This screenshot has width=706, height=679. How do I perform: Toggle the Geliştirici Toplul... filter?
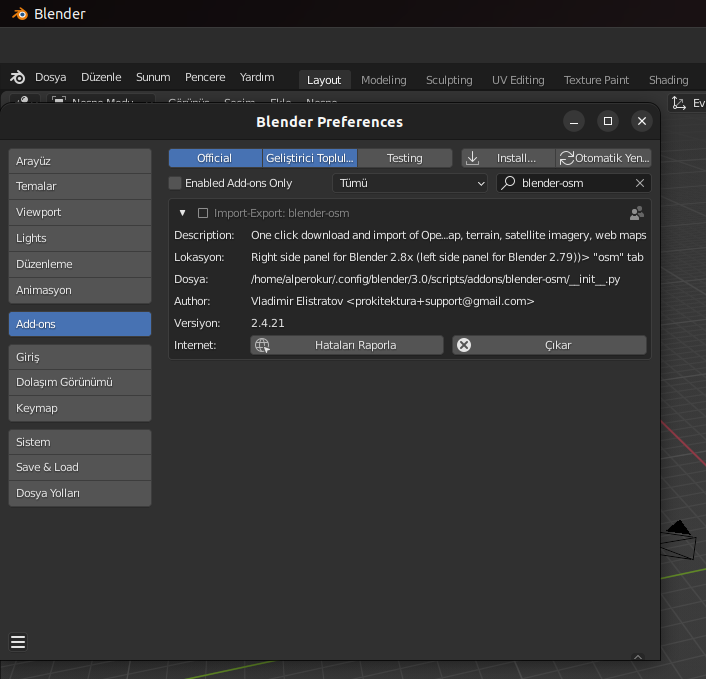310,158
